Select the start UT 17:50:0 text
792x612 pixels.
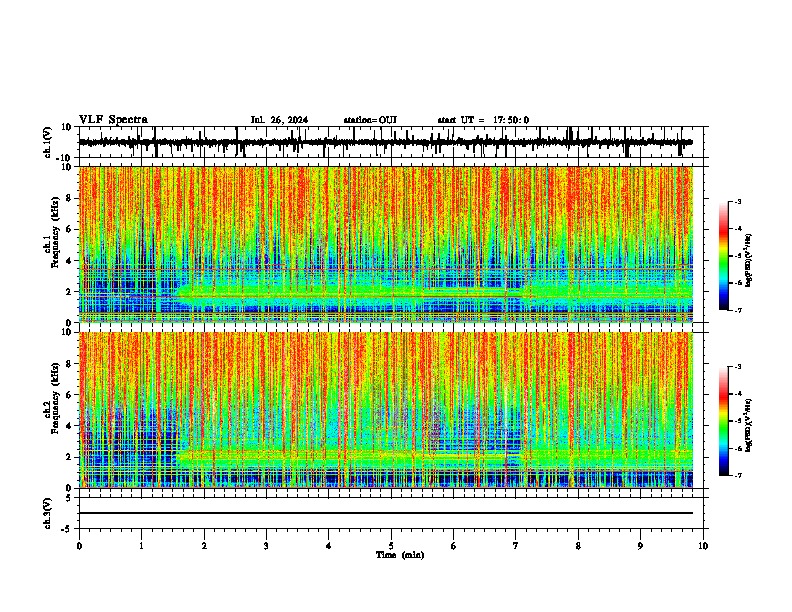coord(483,120)
